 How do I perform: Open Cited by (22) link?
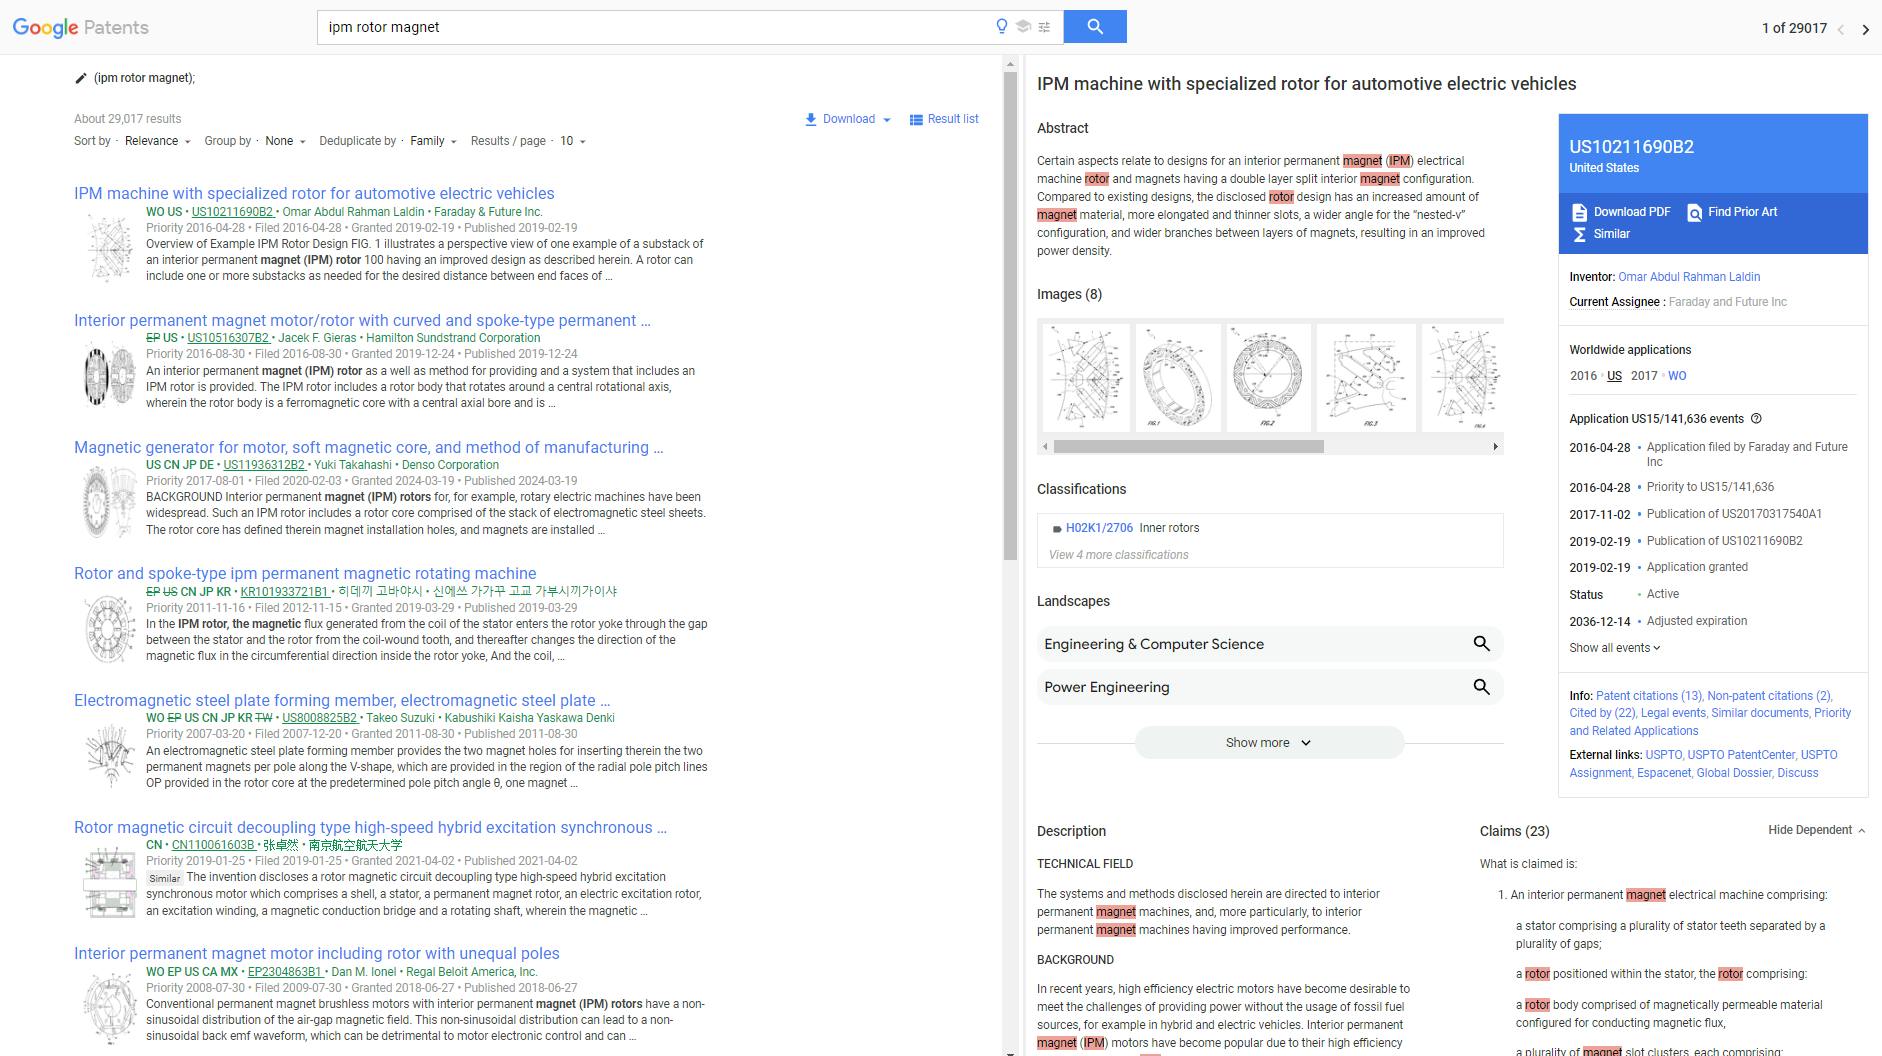pos(1602,713)
